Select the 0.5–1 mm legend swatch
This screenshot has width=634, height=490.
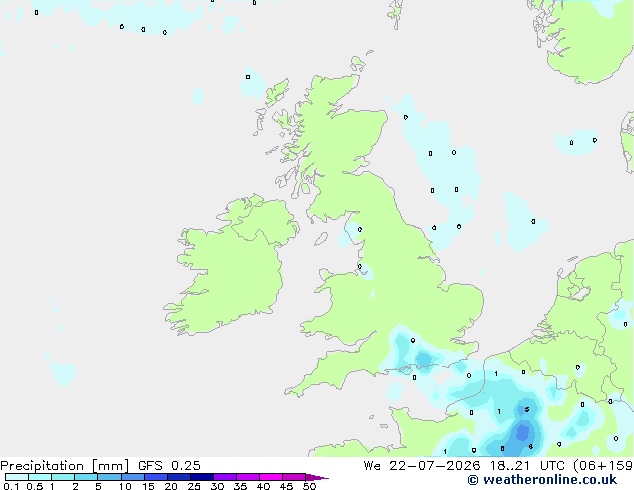point(40,477)
